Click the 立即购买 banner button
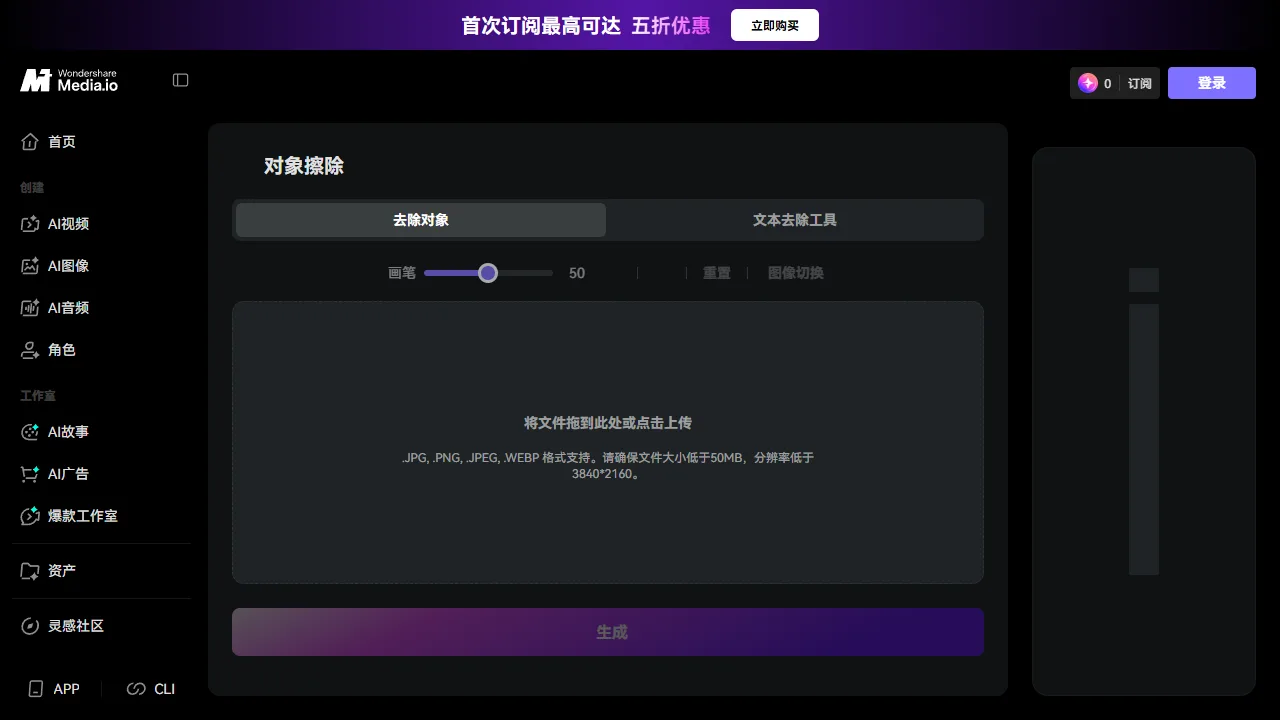The image size is (1280, 720). (x=775, y=25)
